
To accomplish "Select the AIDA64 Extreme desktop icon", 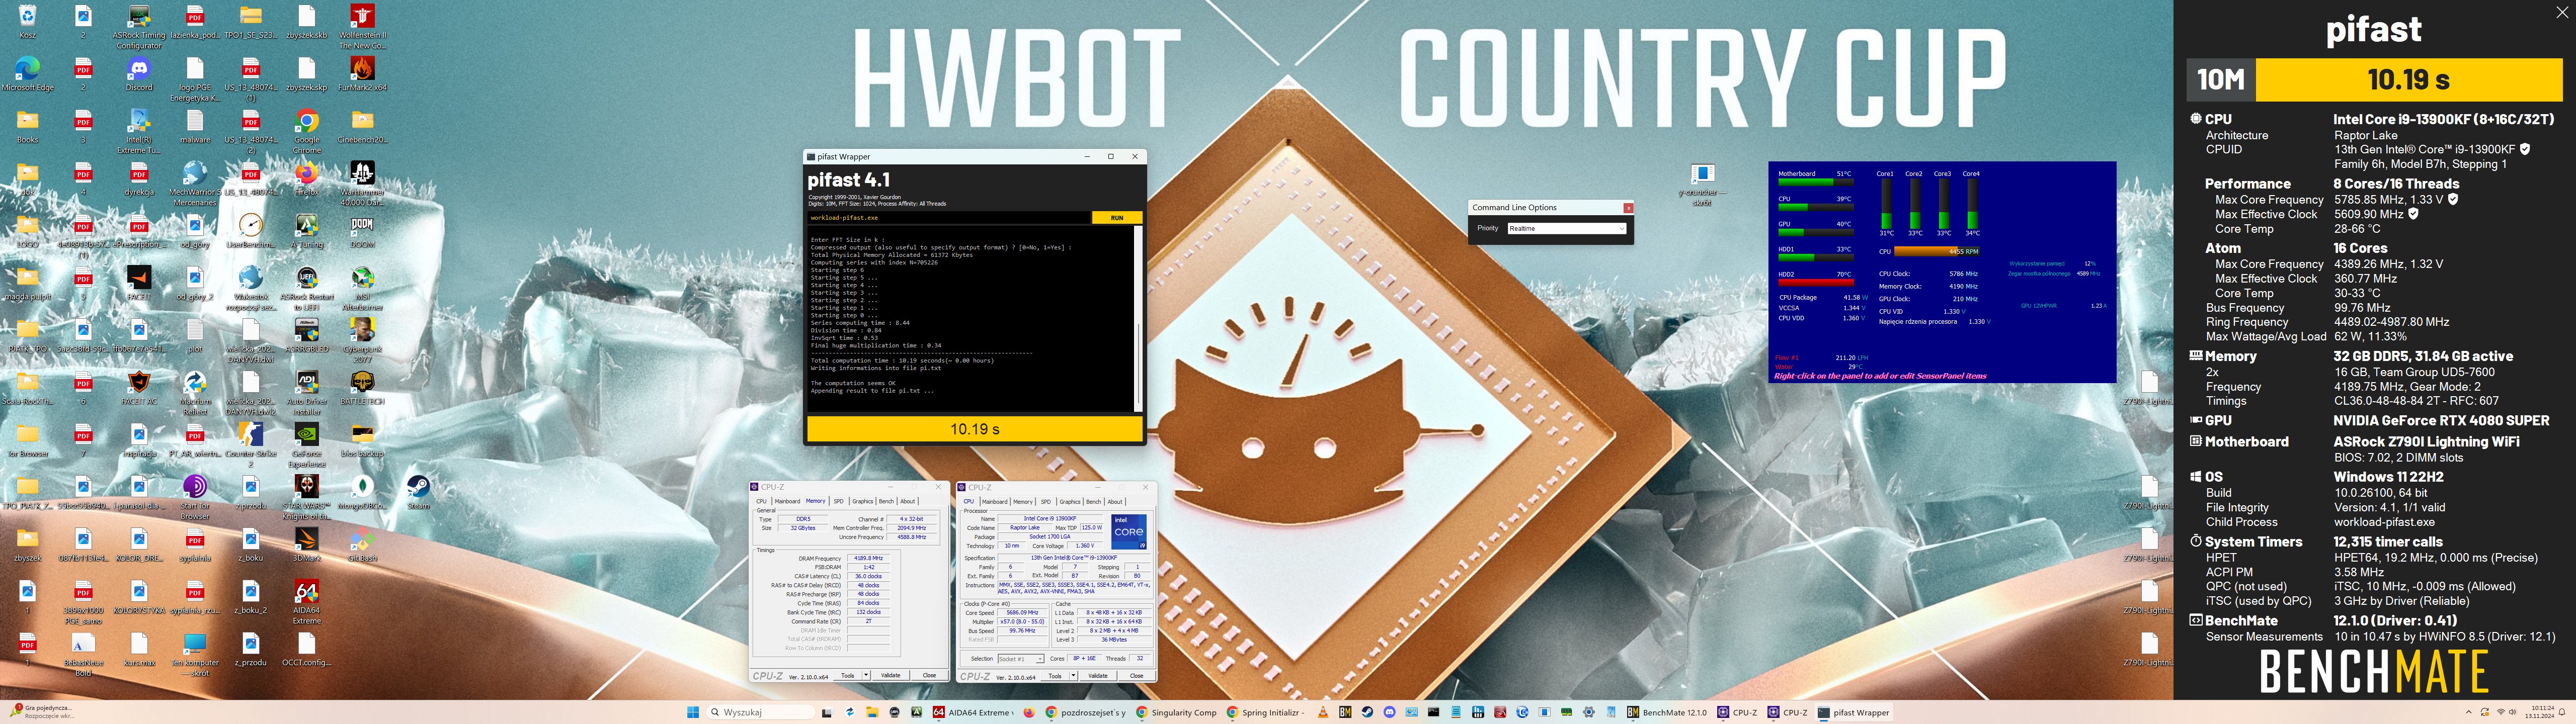I will (307, 602).
